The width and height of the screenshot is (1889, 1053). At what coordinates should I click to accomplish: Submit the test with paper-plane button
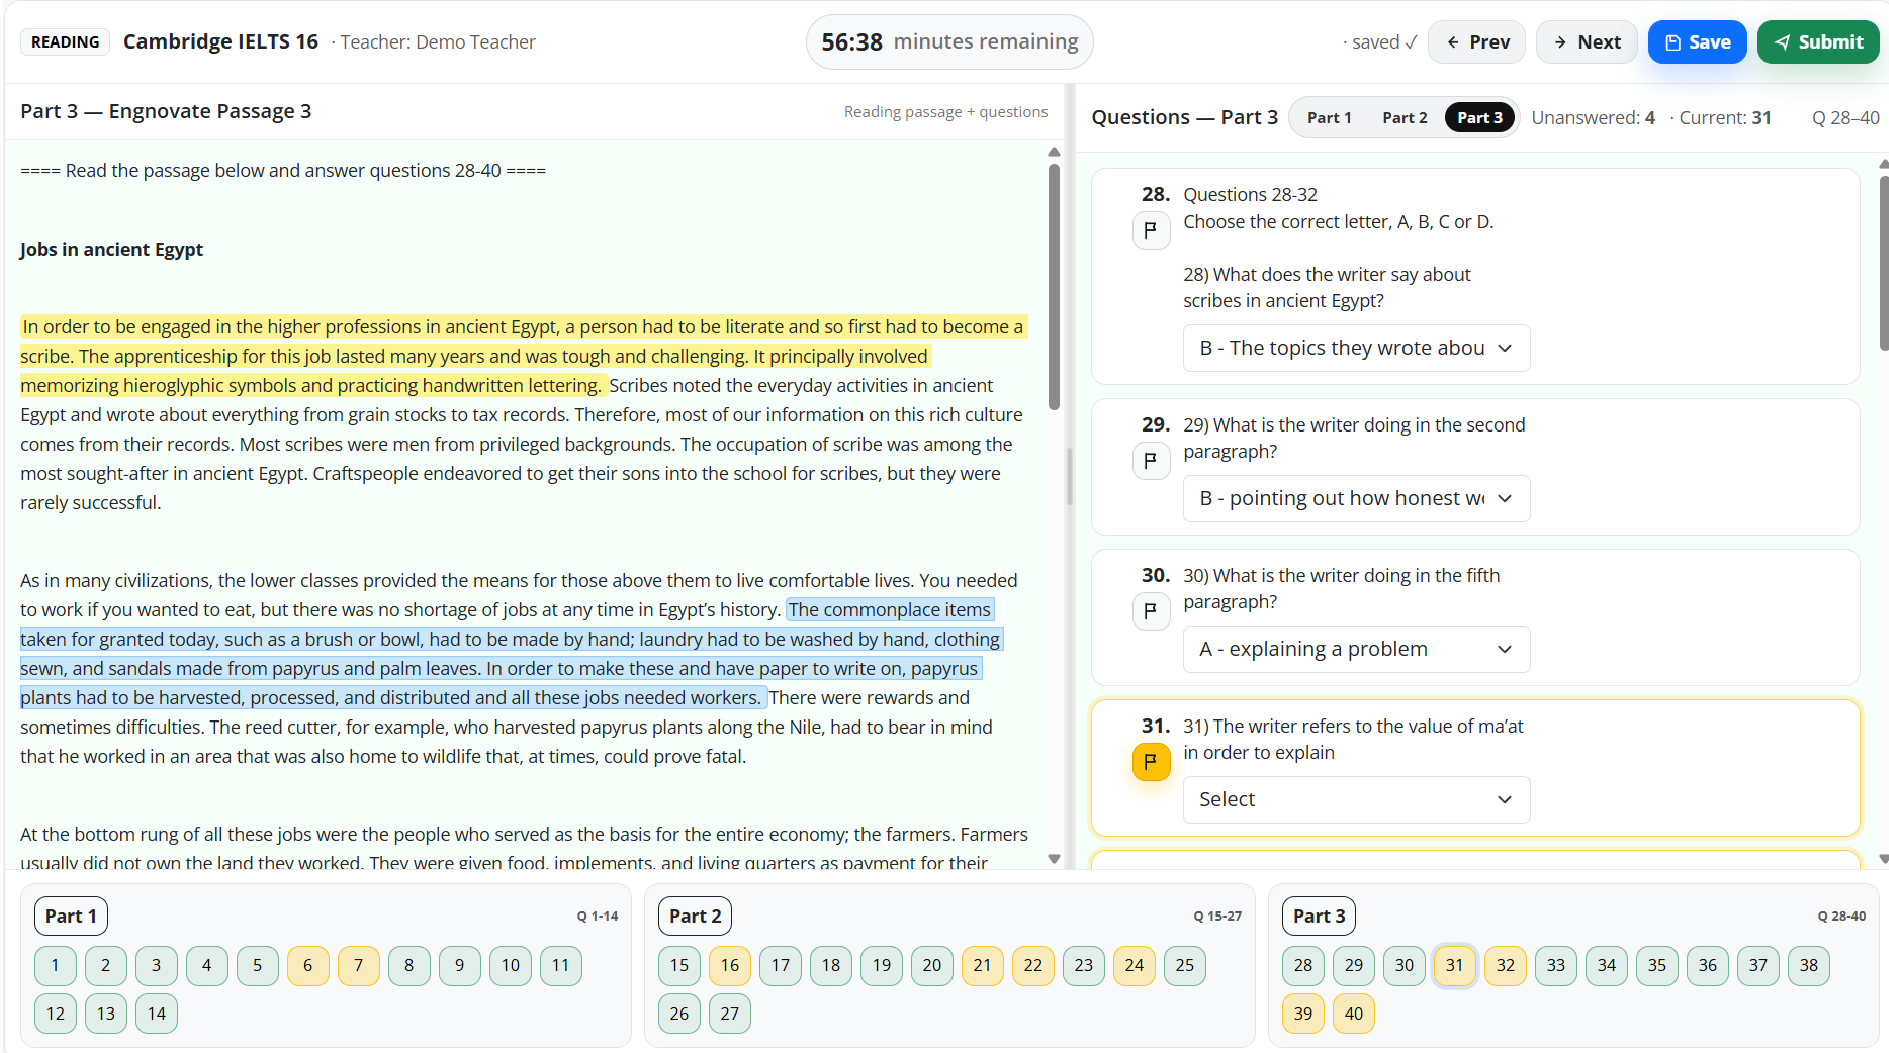click(x=1817, y=42)
